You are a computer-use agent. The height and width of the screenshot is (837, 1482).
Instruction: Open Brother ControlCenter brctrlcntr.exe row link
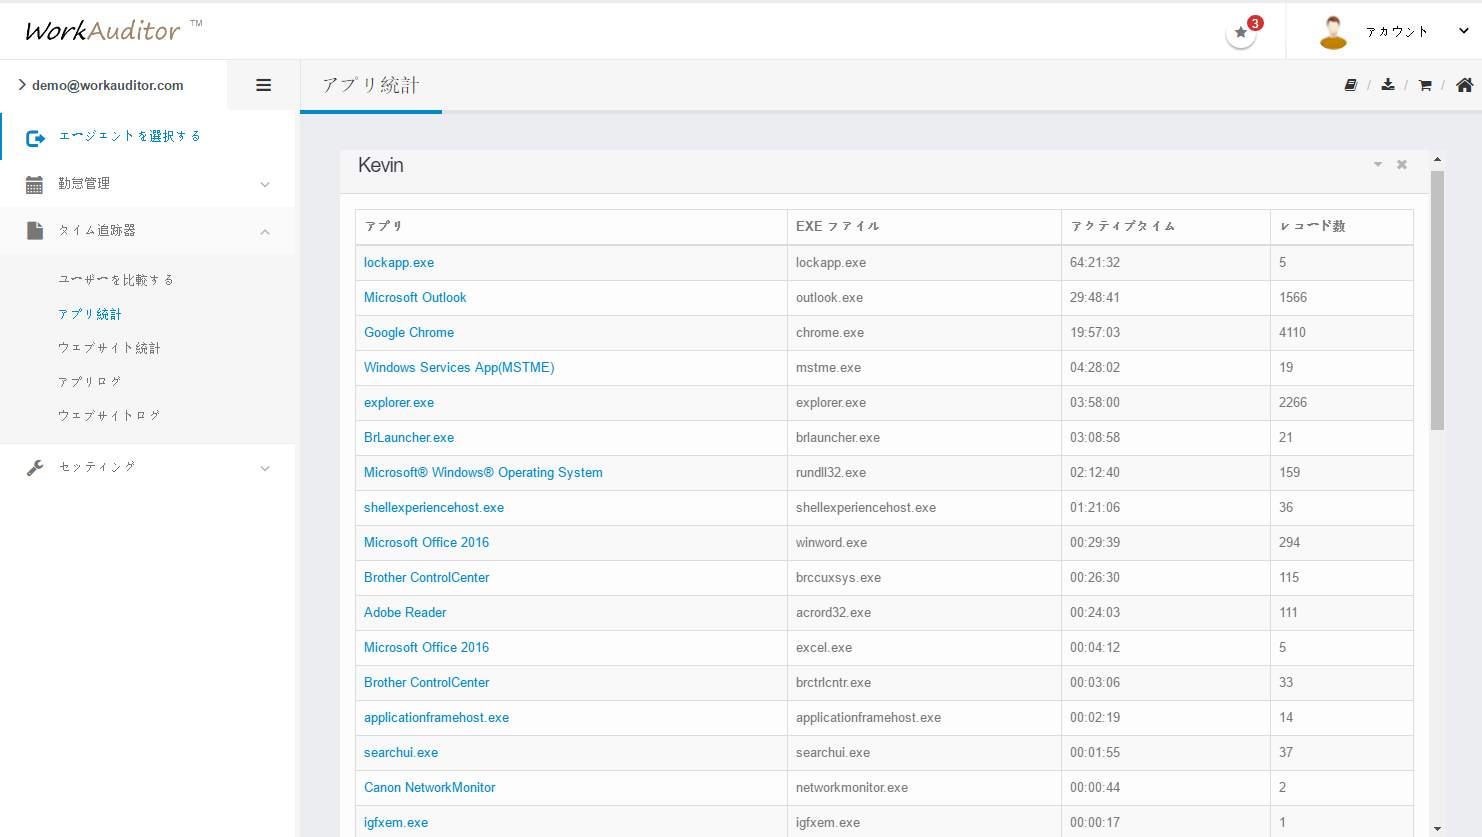(427, 683)
